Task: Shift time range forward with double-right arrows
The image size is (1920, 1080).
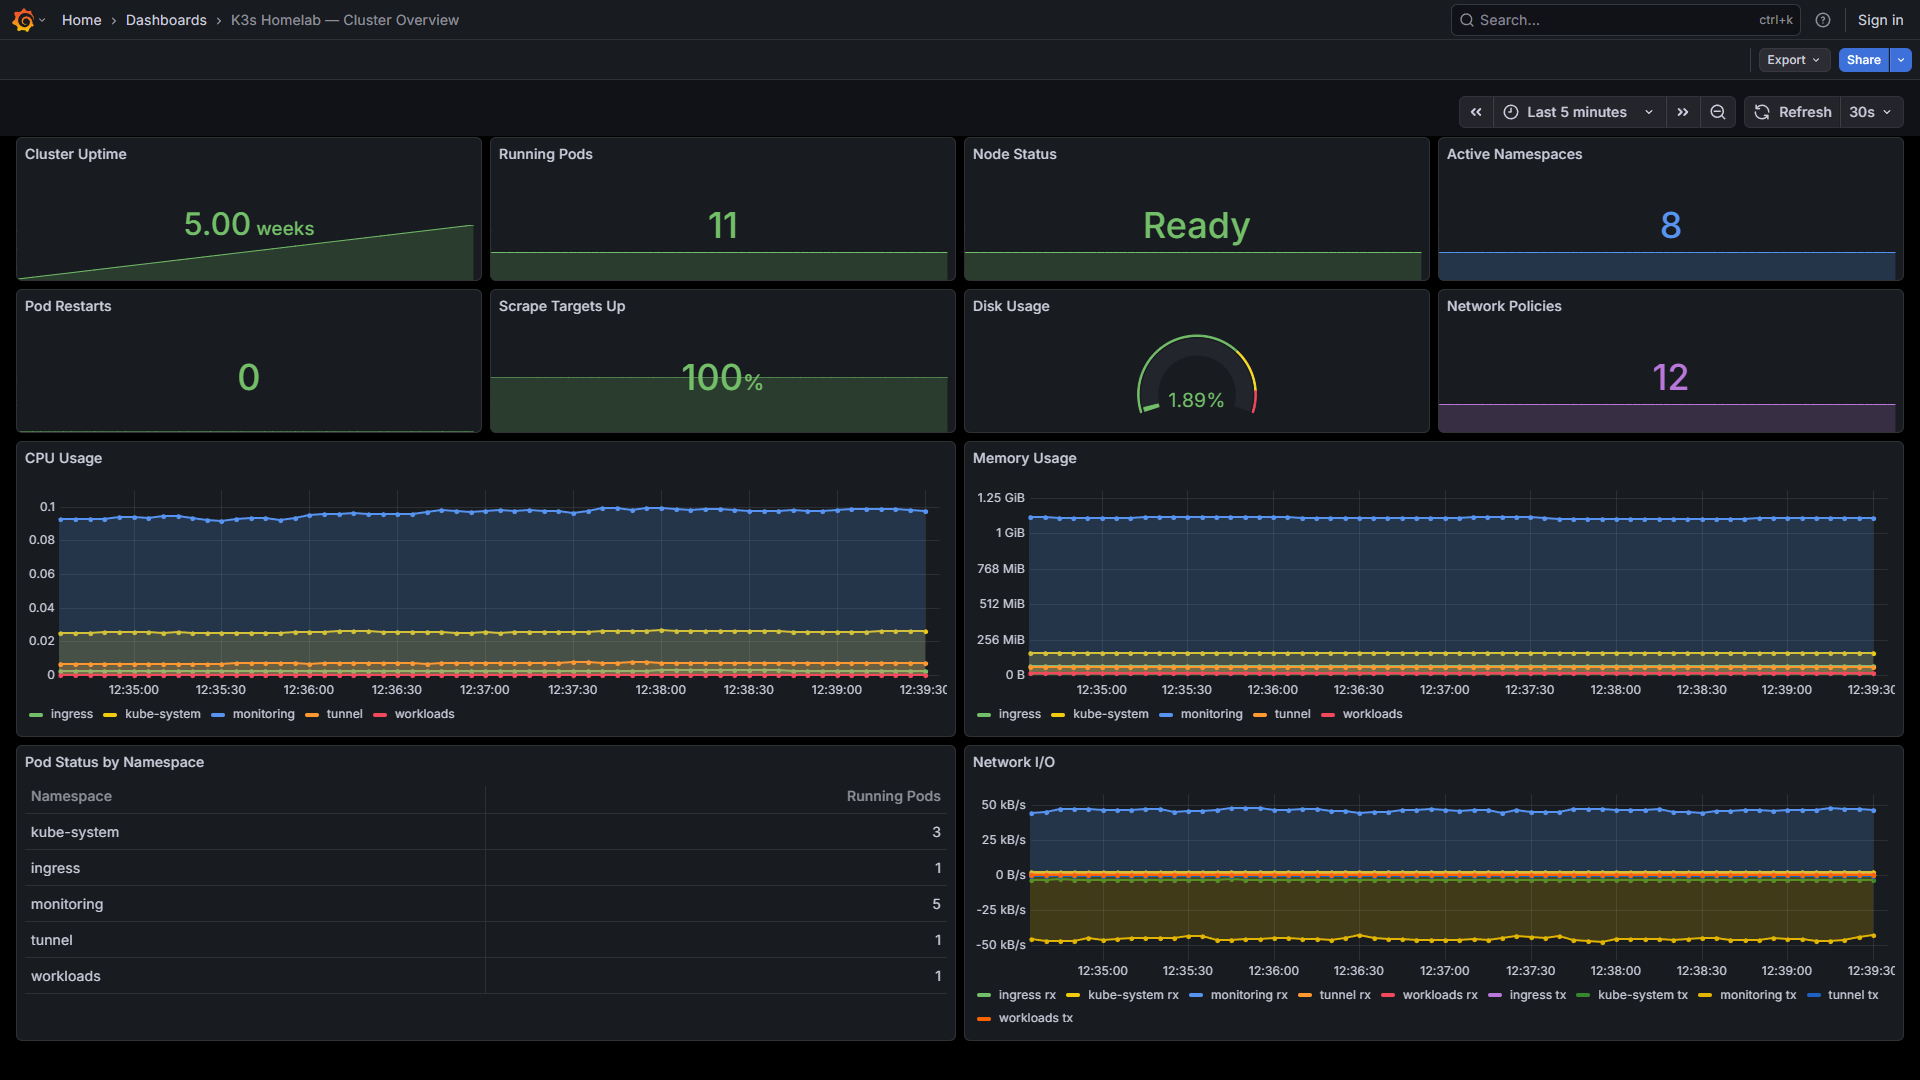Action: click(1683, 112)
